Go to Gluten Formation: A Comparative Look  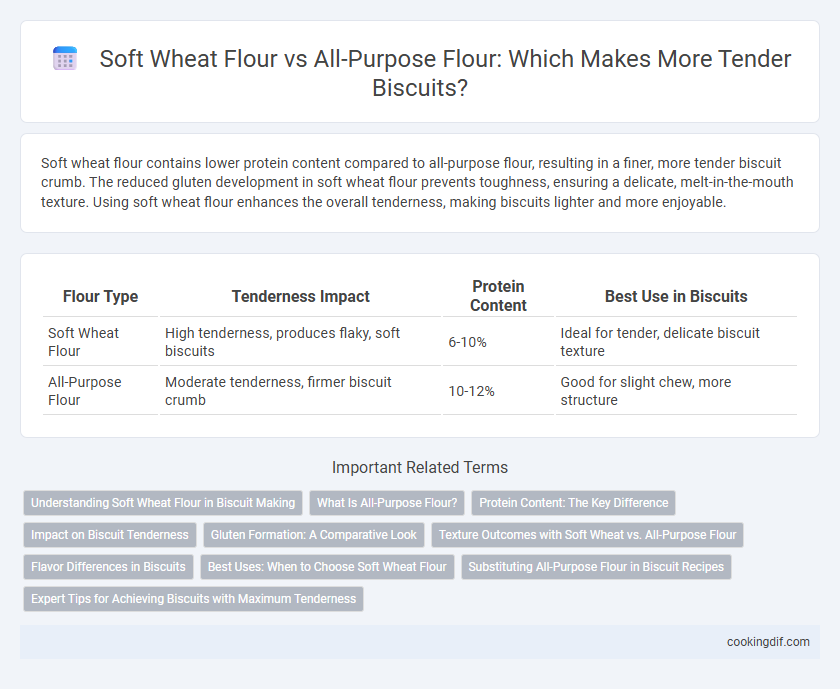tap(313, 535)
